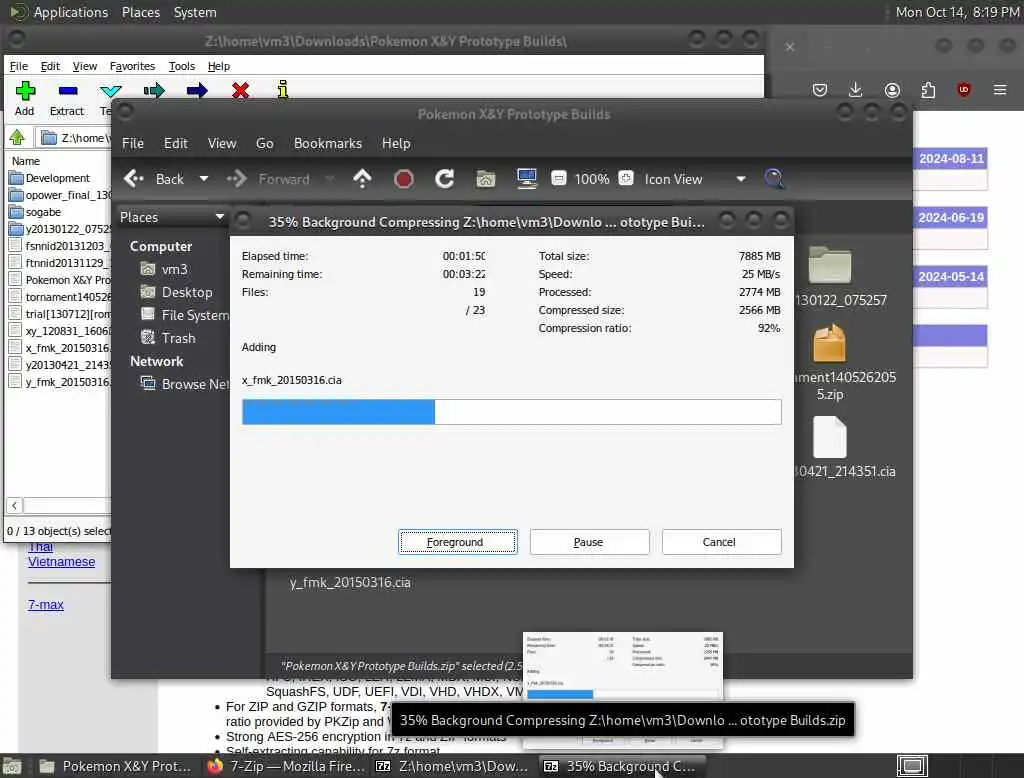Open the 7-Zip File menu

point(19,66)
